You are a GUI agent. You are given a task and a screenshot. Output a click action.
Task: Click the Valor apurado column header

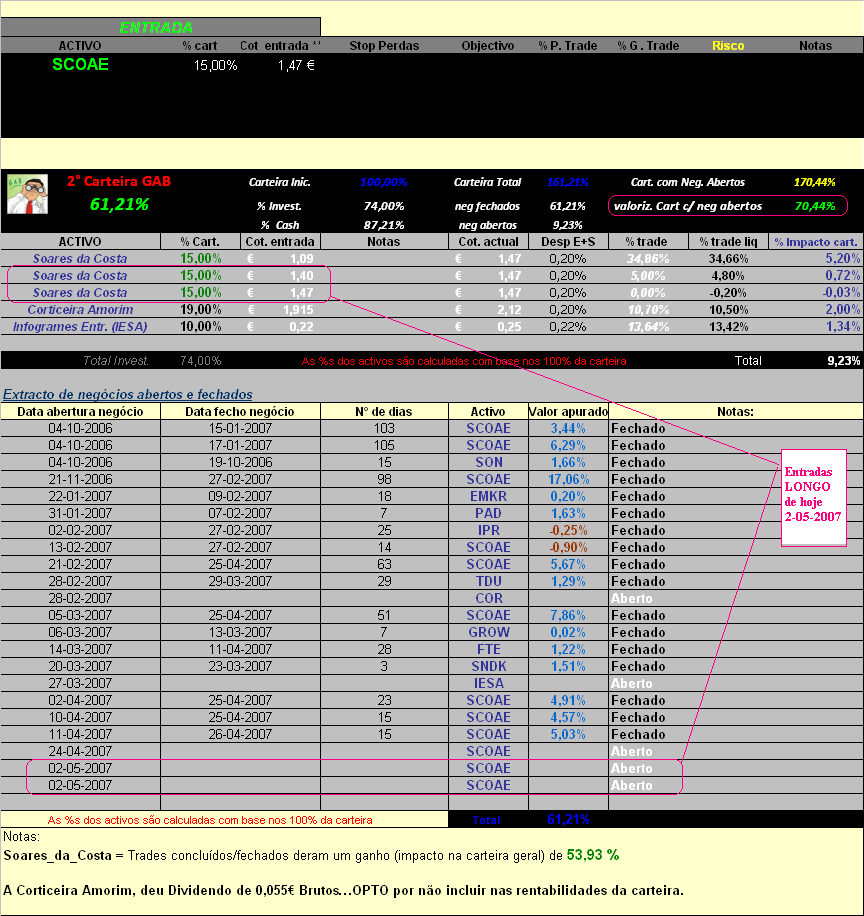pos(568,412)
